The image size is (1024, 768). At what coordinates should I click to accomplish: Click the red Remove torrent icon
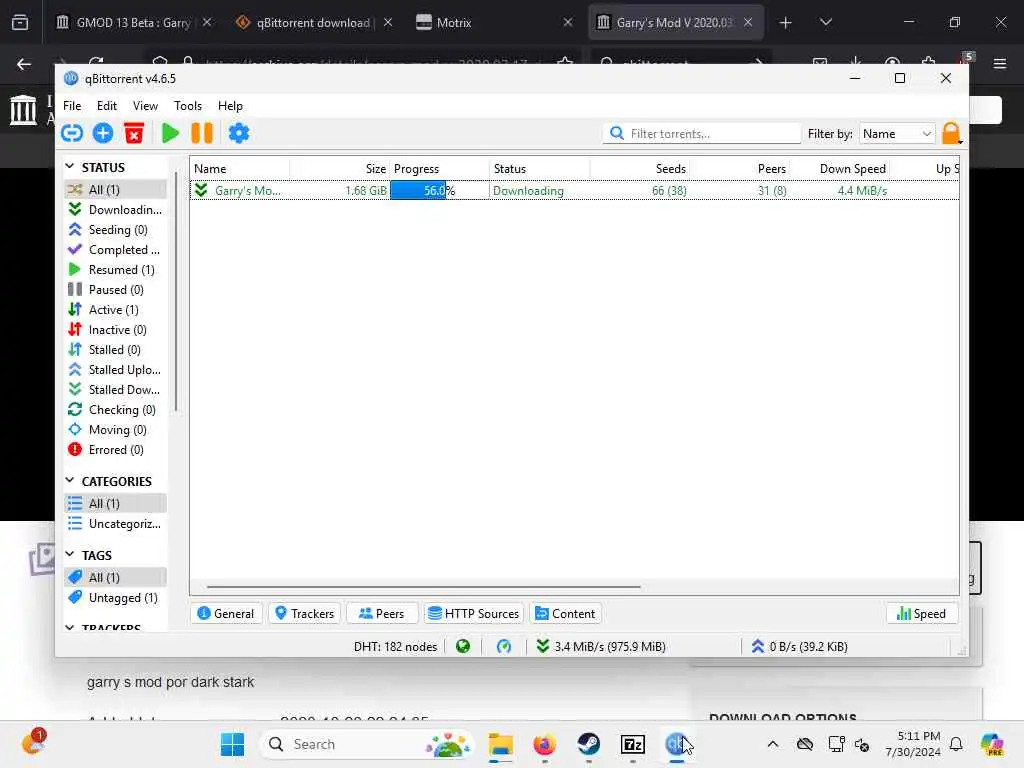(x=134, y=133)
